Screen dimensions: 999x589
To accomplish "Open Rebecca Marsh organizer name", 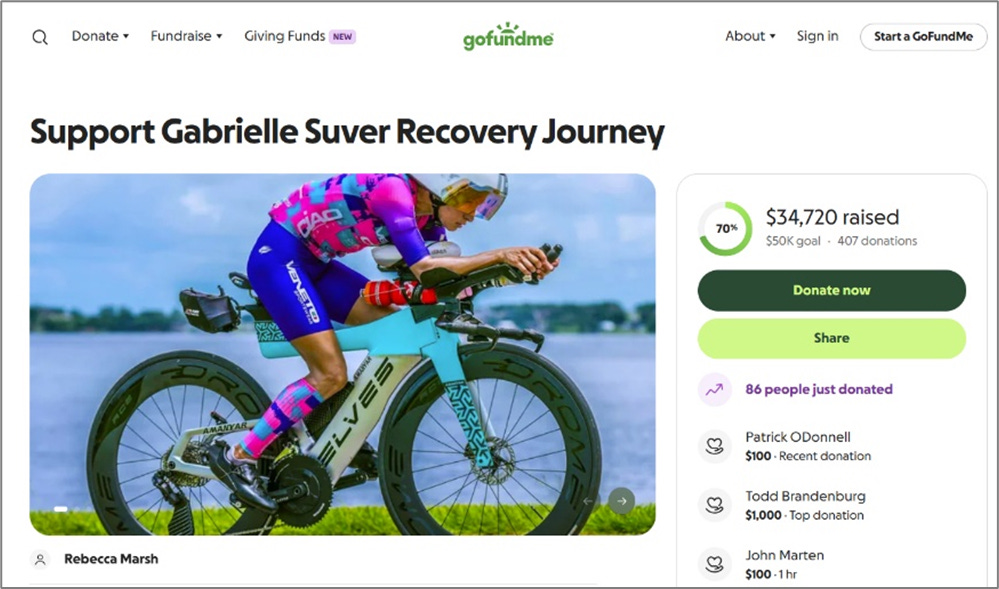I will point(111,559).
